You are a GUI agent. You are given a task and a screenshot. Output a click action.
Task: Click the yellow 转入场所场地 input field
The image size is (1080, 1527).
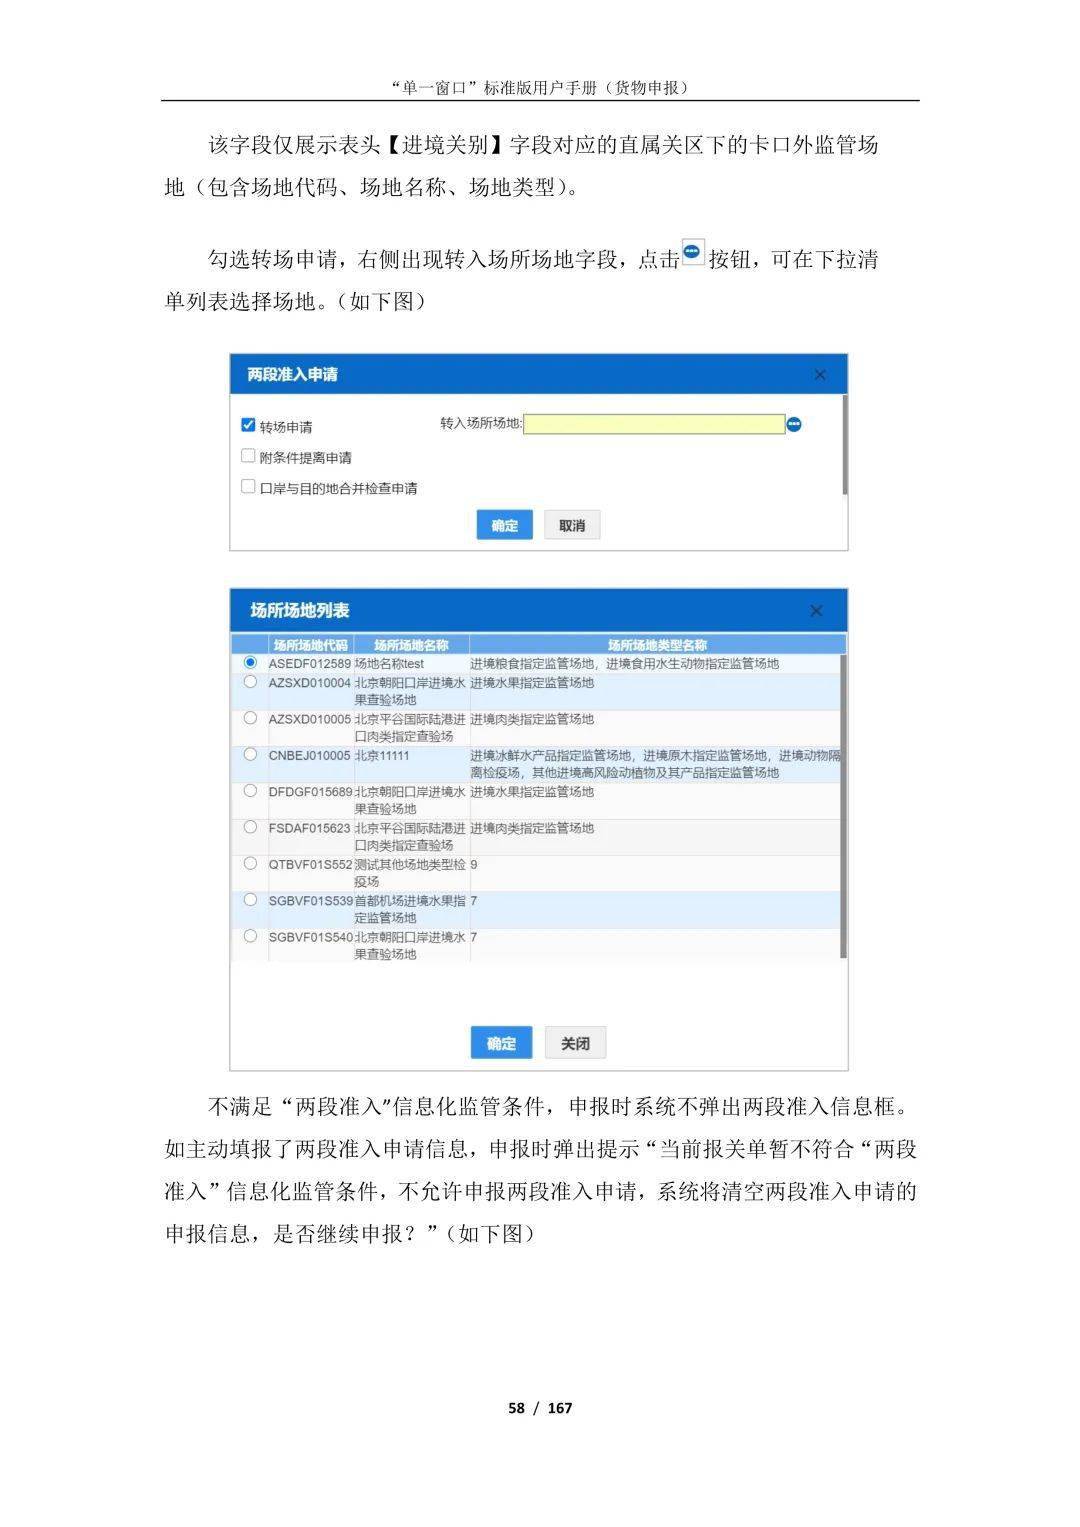[x=654, y=424]
